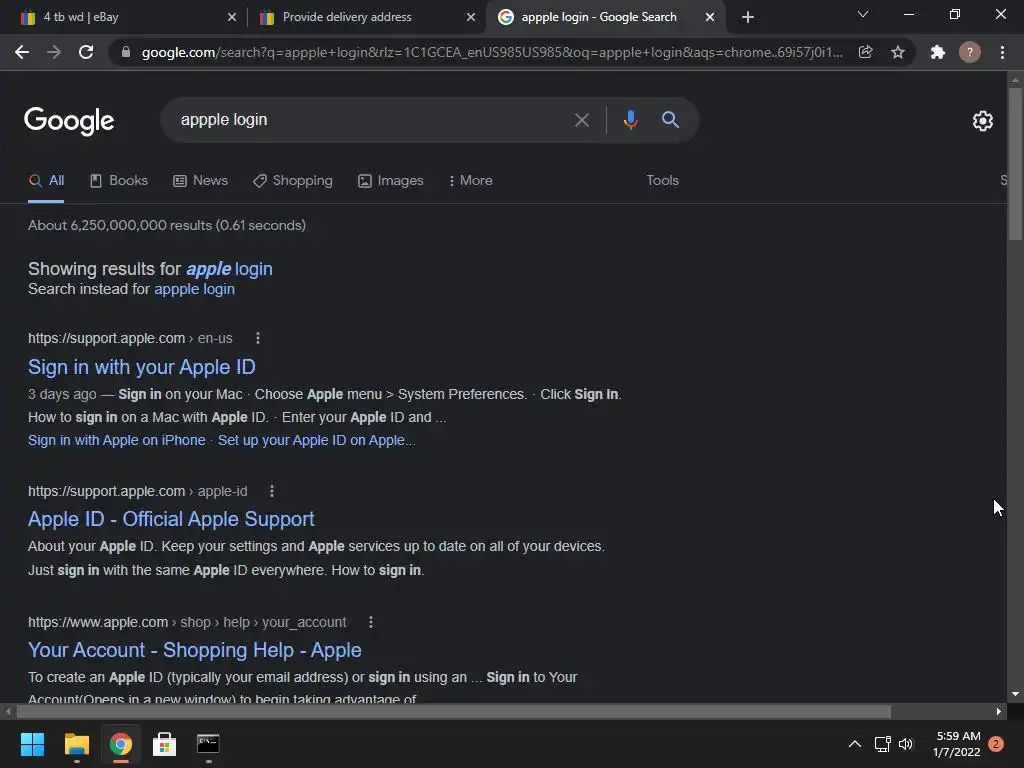Open the Extensions puzzle icon
1024x768 pixels.
[x=938, y=52]
